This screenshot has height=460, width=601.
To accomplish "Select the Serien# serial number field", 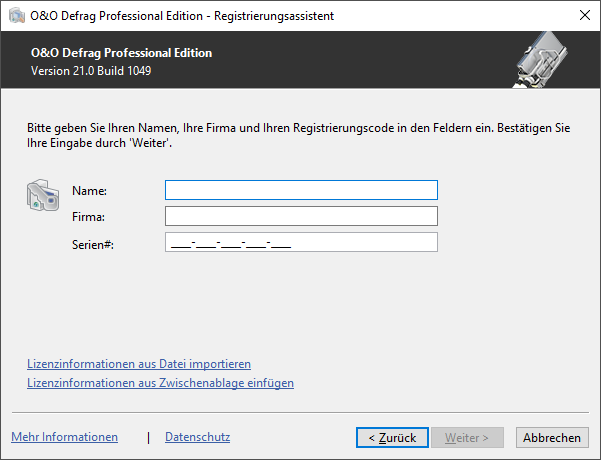I will click(301, 242).
